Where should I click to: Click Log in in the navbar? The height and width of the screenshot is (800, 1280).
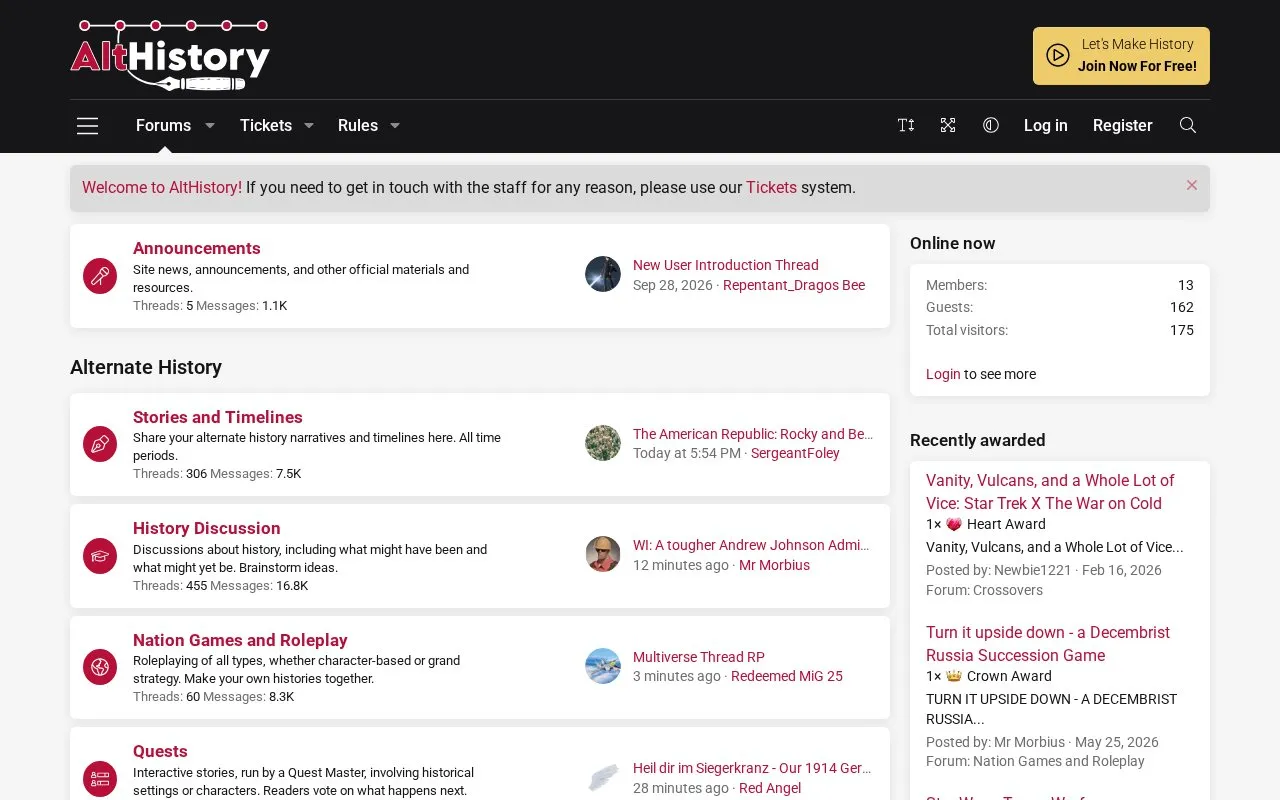point(1046,126)
